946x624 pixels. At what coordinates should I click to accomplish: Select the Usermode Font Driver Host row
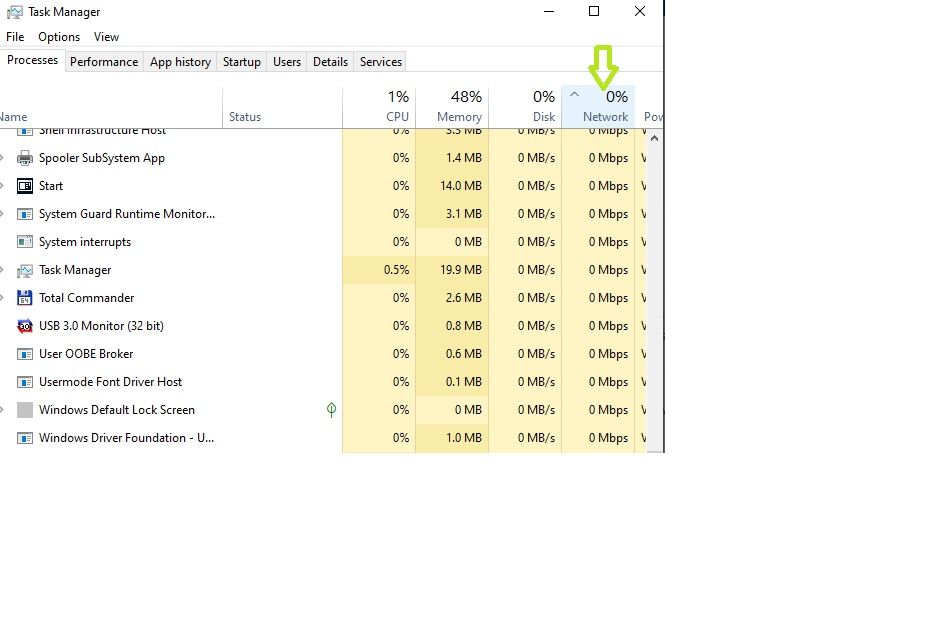pos(323,382)
